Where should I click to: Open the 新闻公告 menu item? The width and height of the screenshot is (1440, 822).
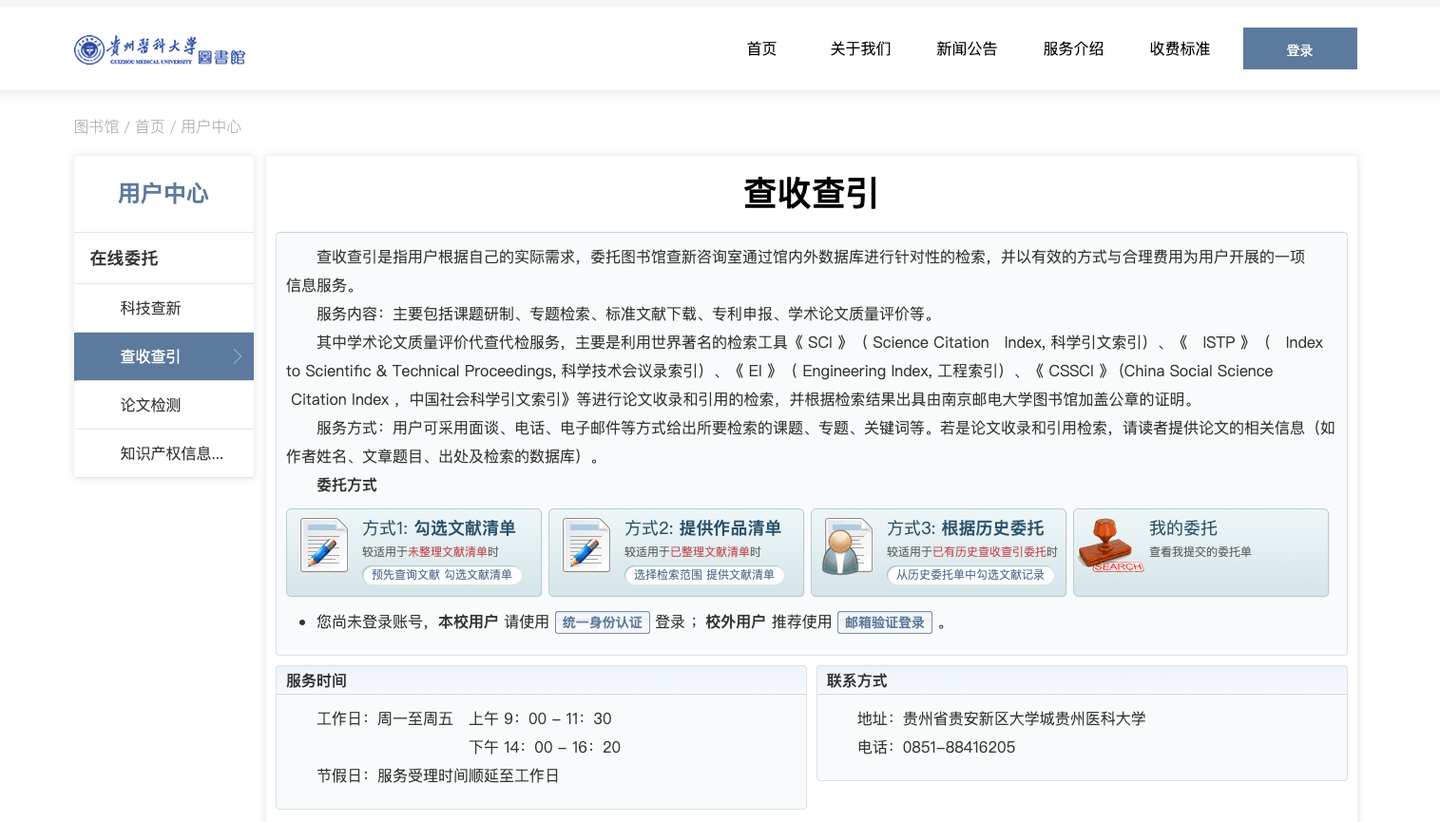966,48
